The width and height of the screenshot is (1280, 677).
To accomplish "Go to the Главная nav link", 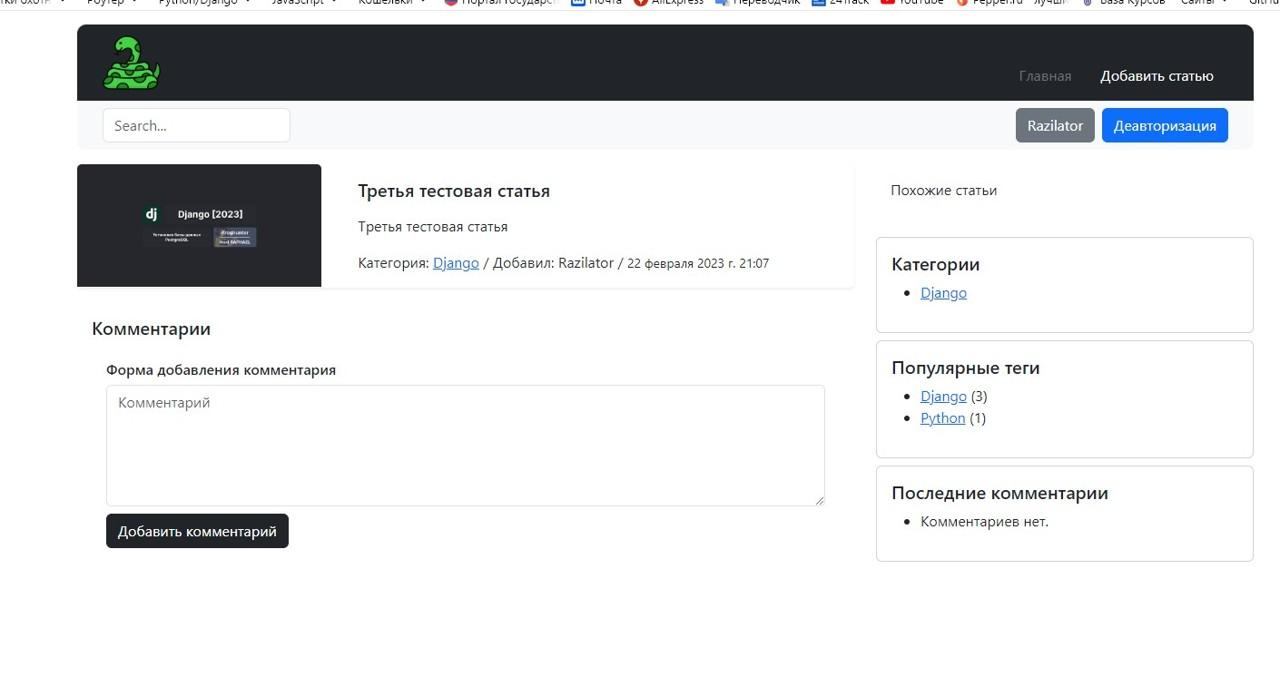I will click(1045, 76).
